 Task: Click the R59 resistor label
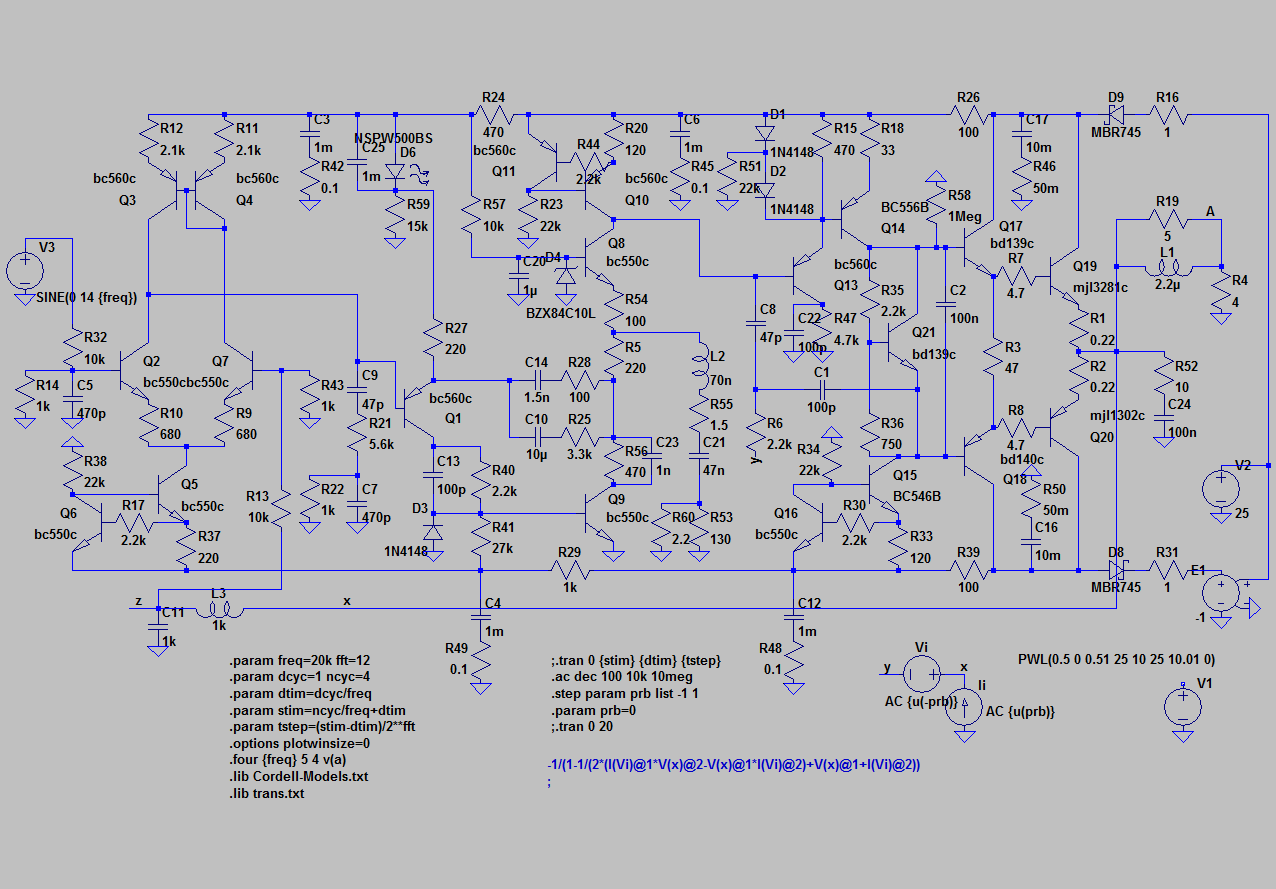click(419, 204)
